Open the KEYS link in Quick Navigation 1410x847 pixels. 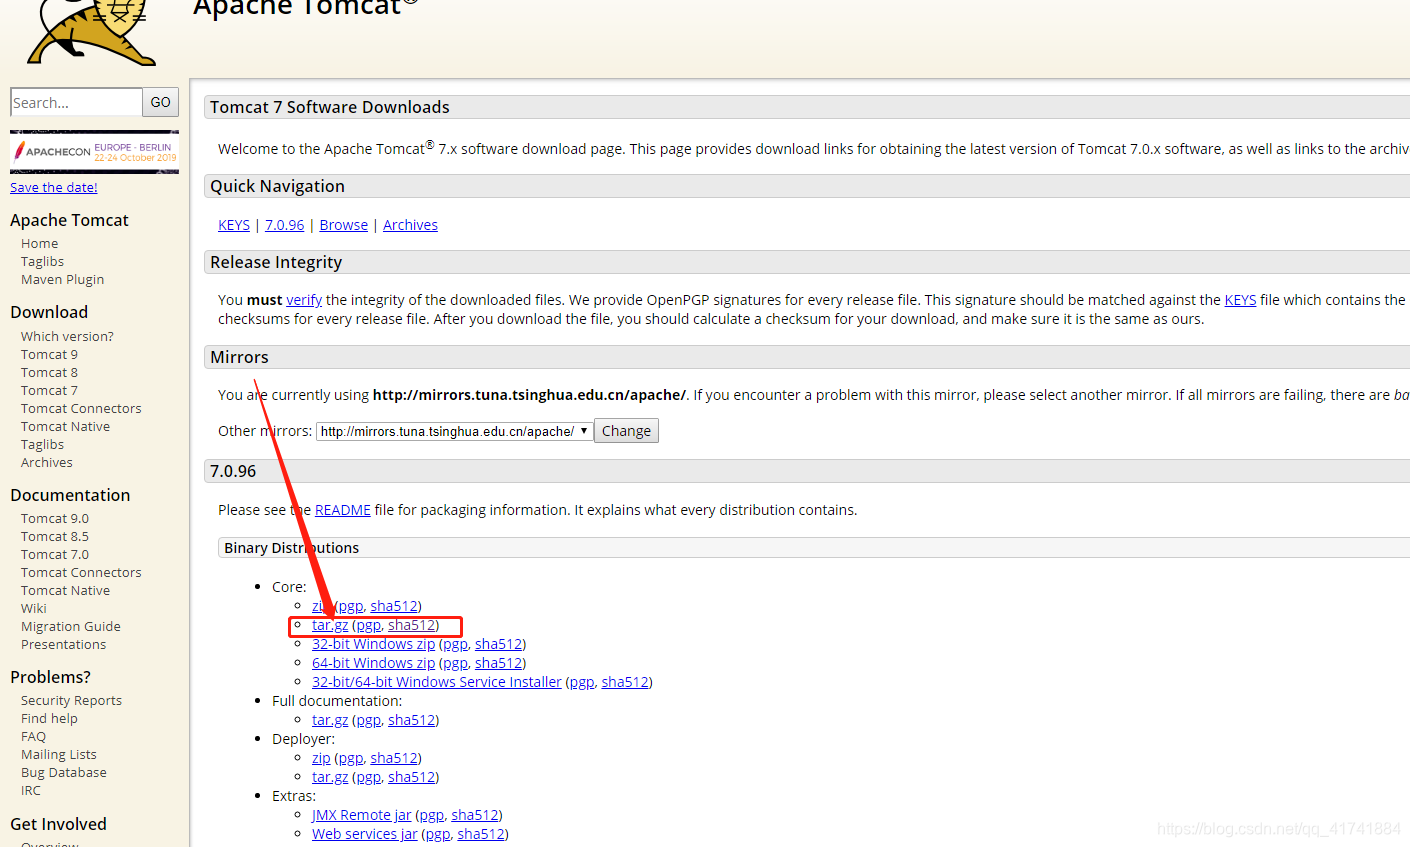(x=234, y=225)
